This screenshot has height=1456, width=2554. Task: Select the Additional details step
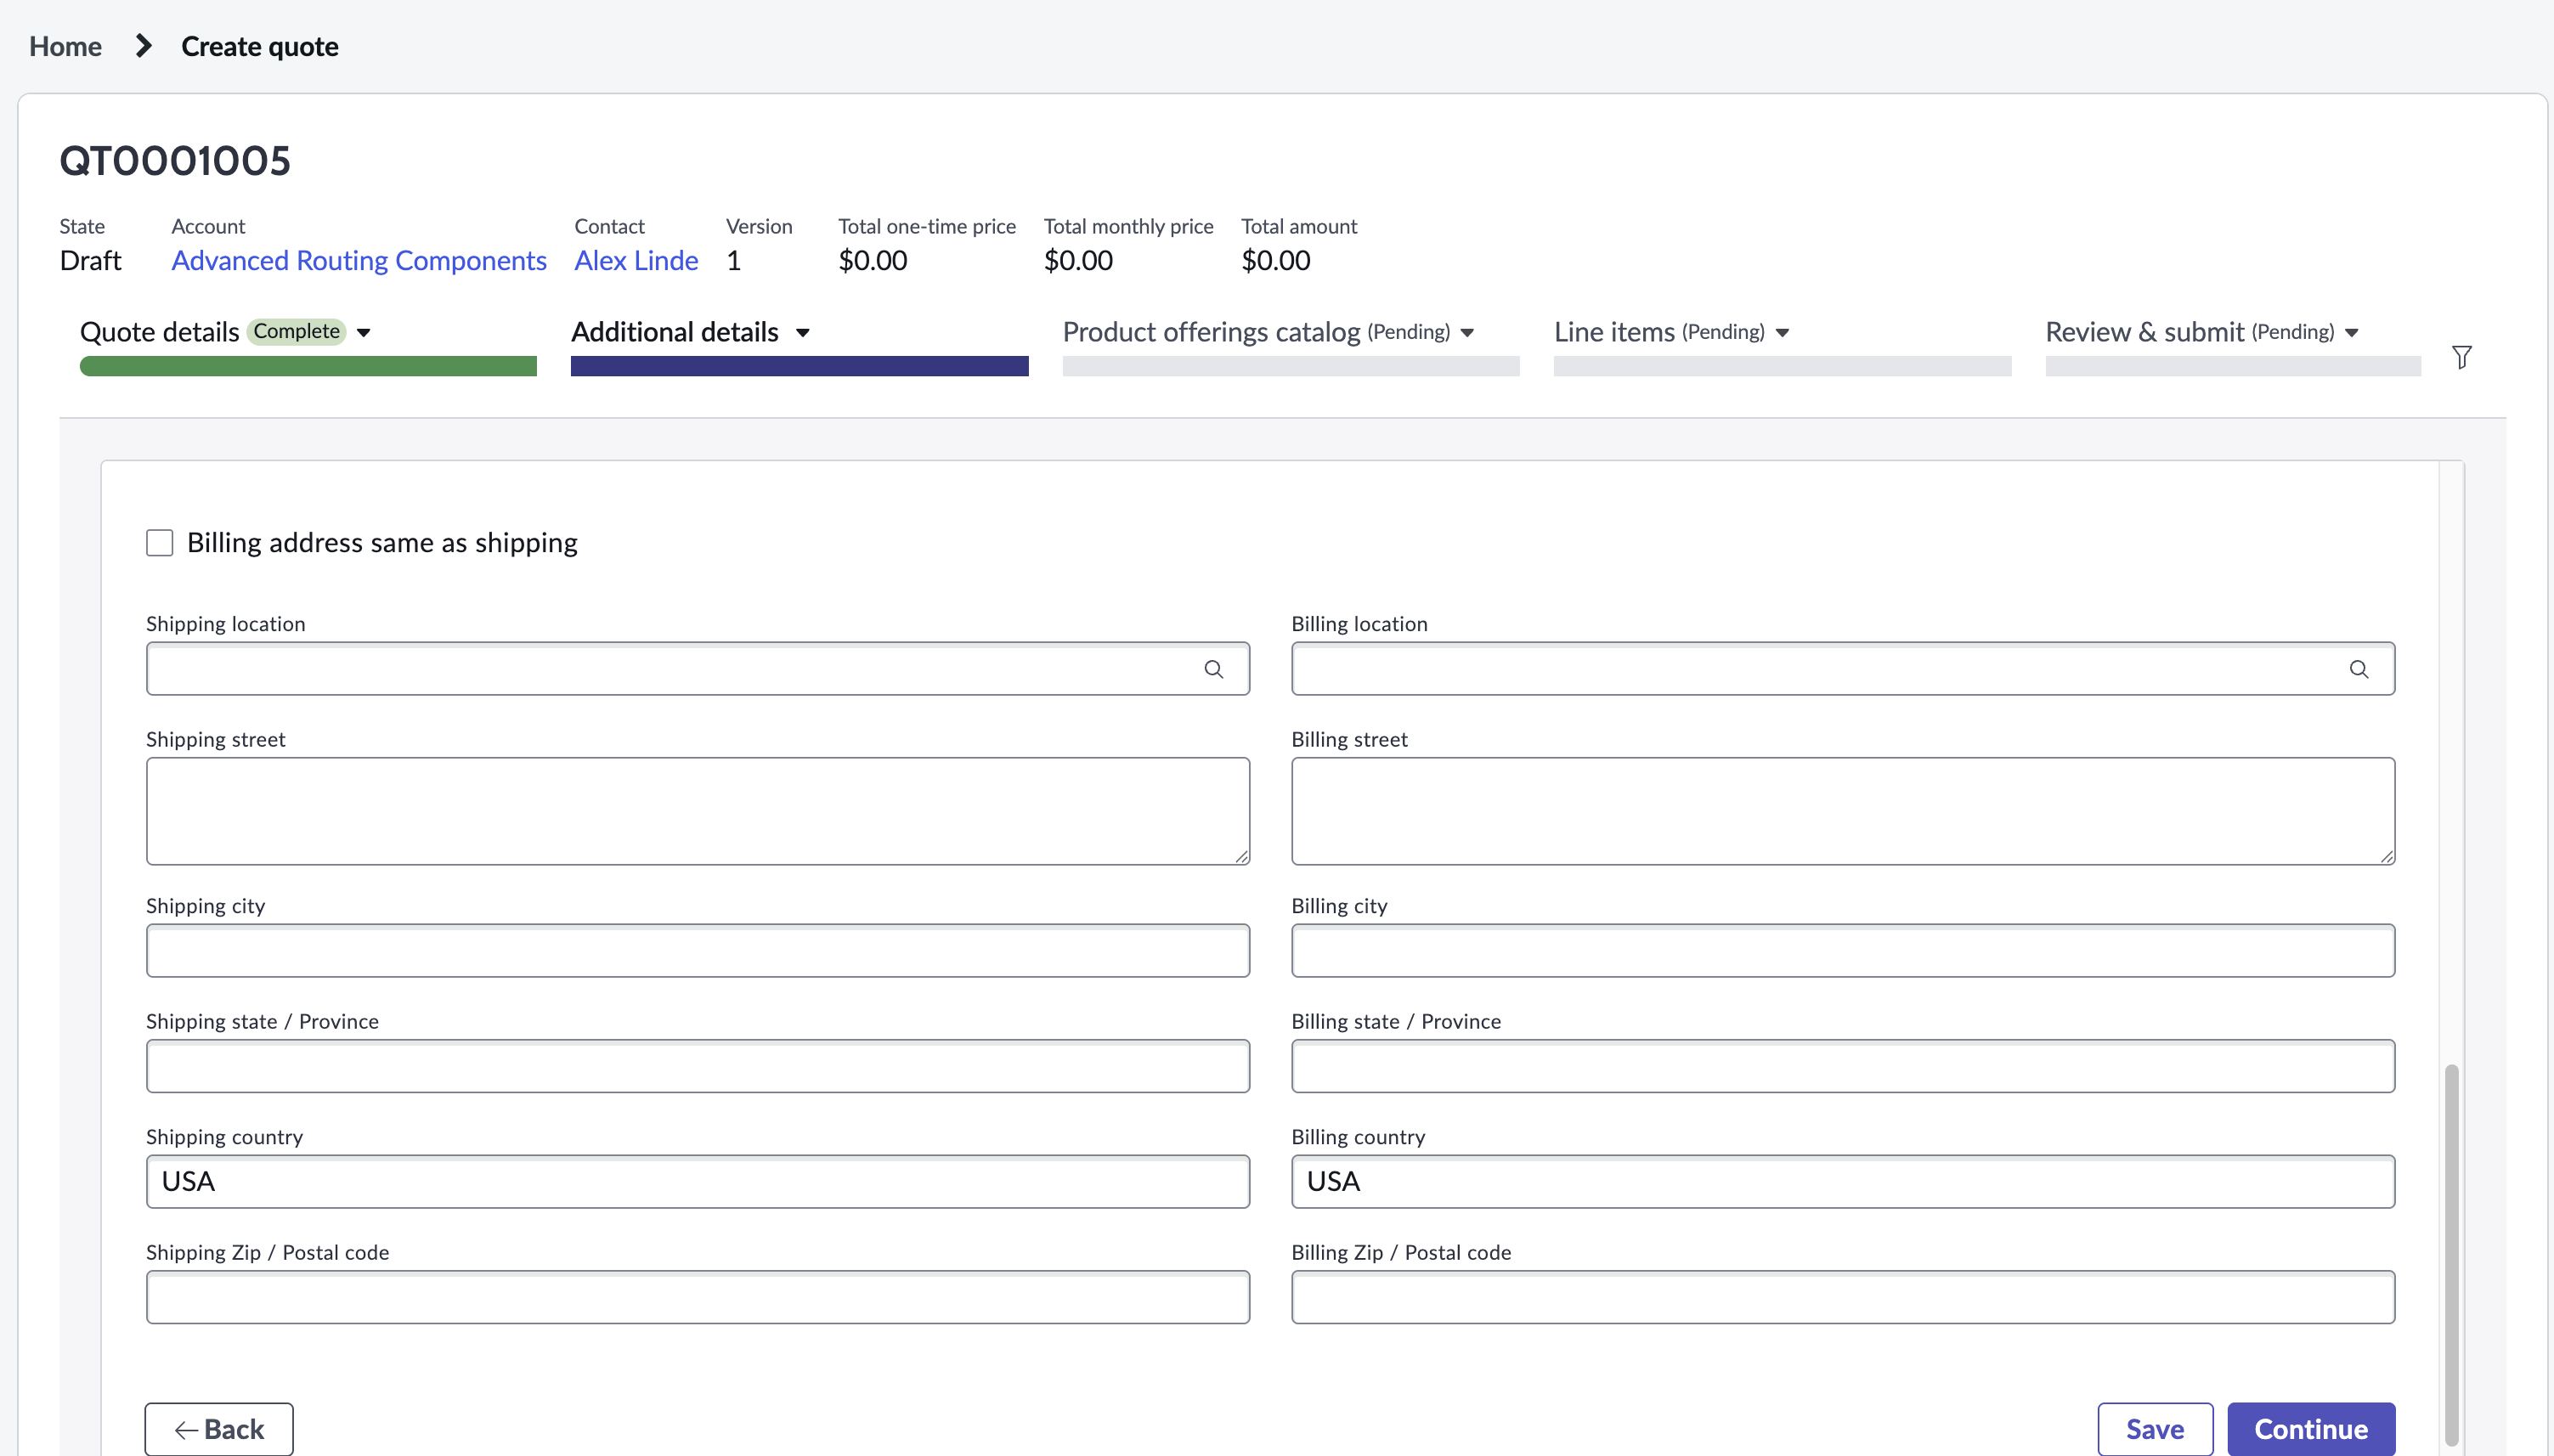coord(675,332)
